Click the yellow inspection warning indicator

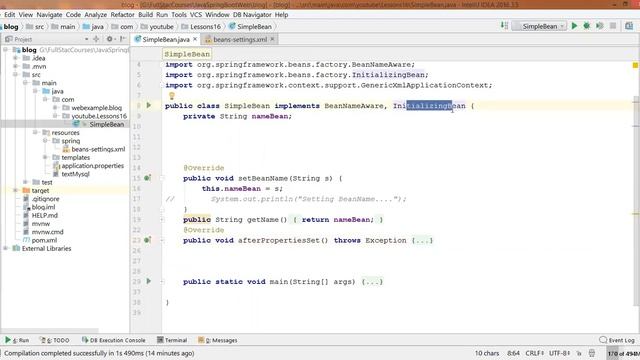pos(635,65)
